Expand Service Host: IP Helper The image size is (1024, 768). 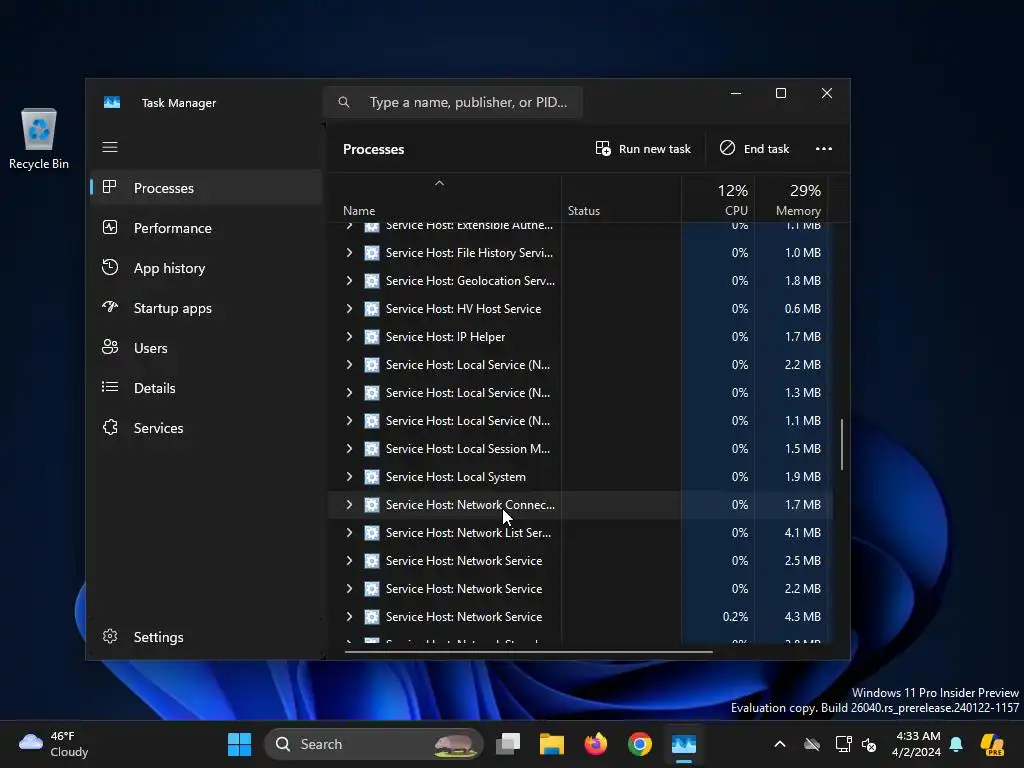coord(349,337)
